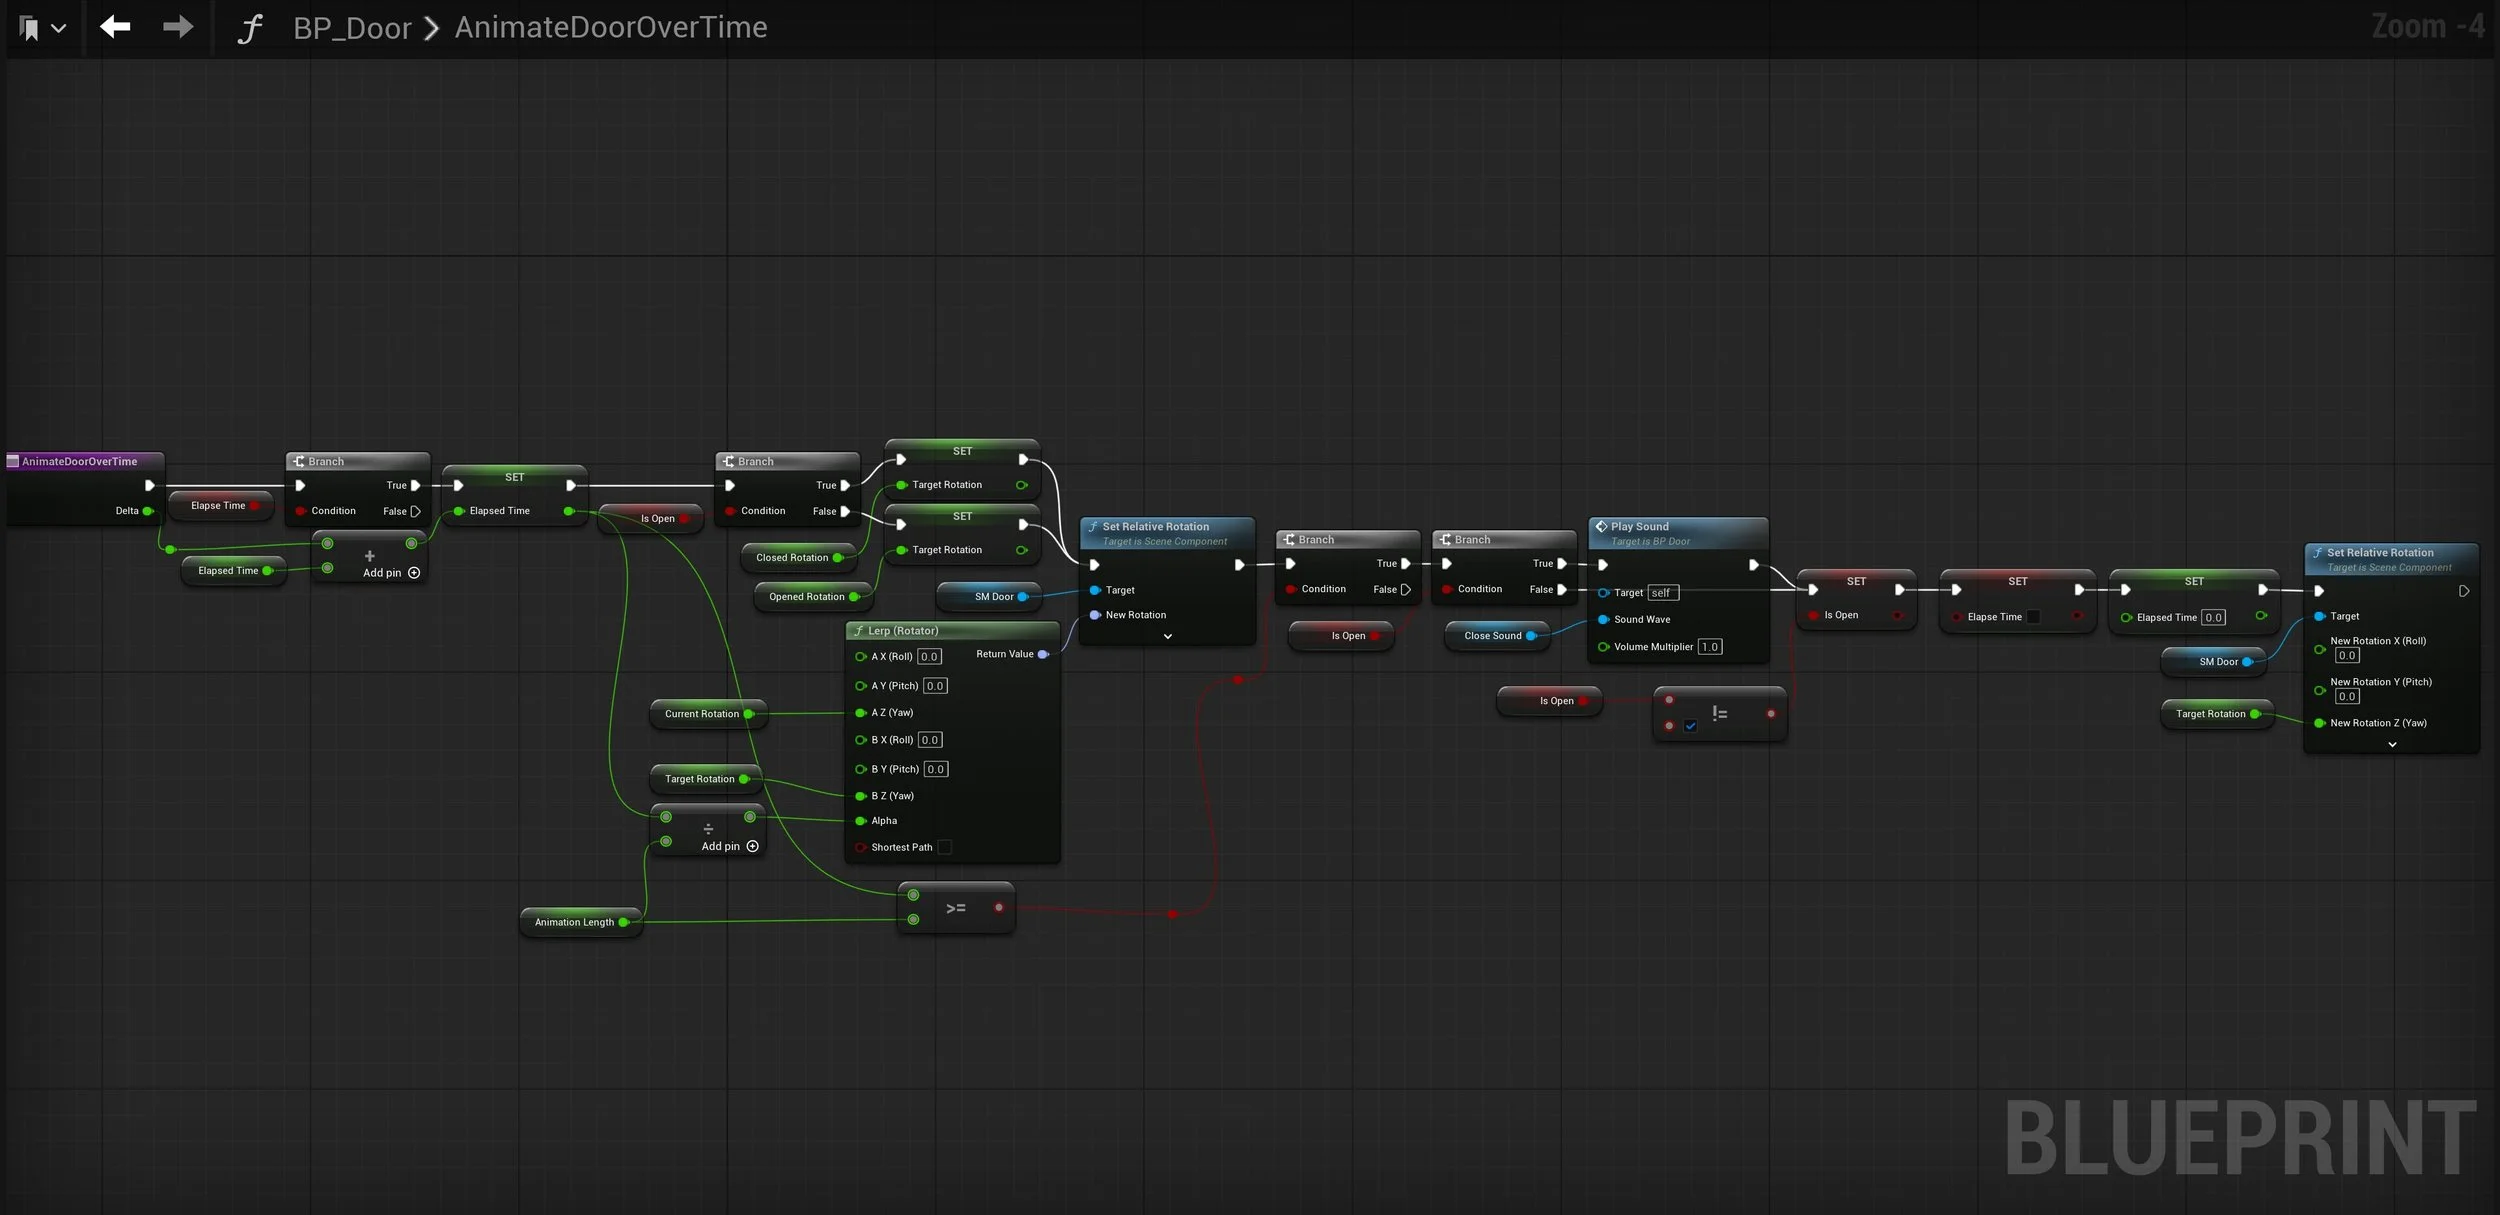Click the Animation Length variable output pin
This screenshot has height=1215, width=2500.
pyautogui.click(x=623, y=922)
